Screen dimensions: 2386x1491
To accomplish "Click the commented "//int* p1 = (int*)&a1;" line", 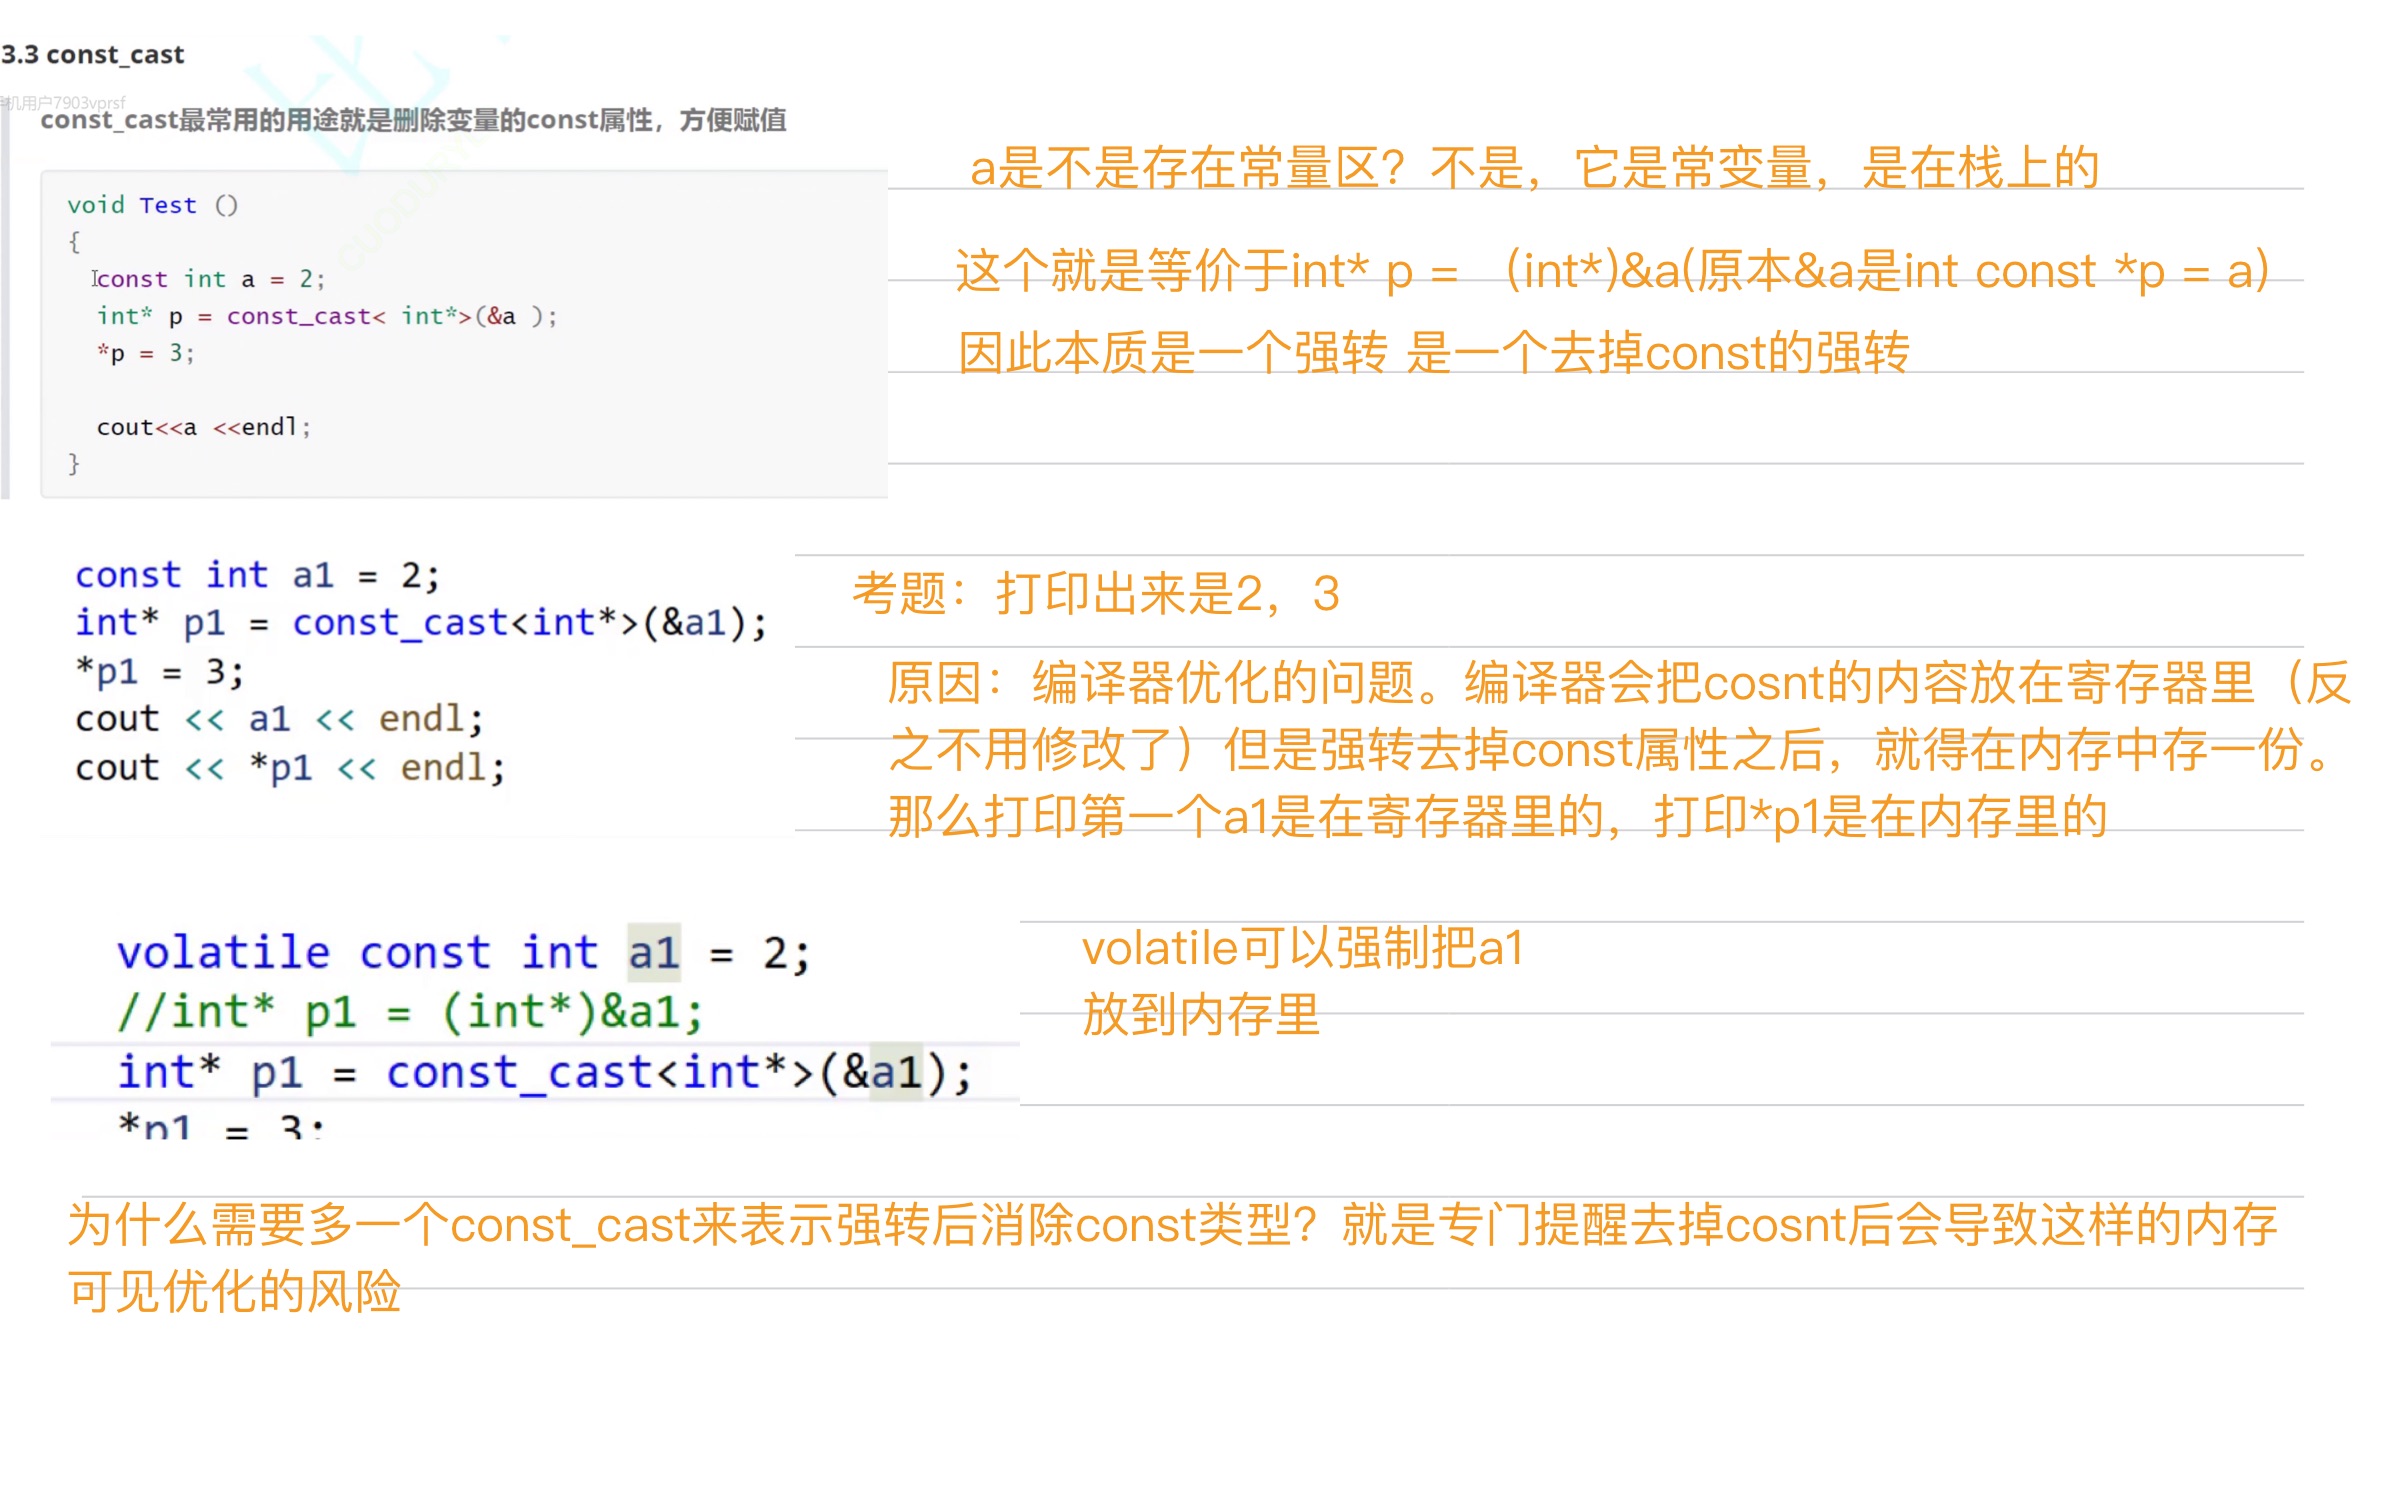I will (x=410, y=1012).
